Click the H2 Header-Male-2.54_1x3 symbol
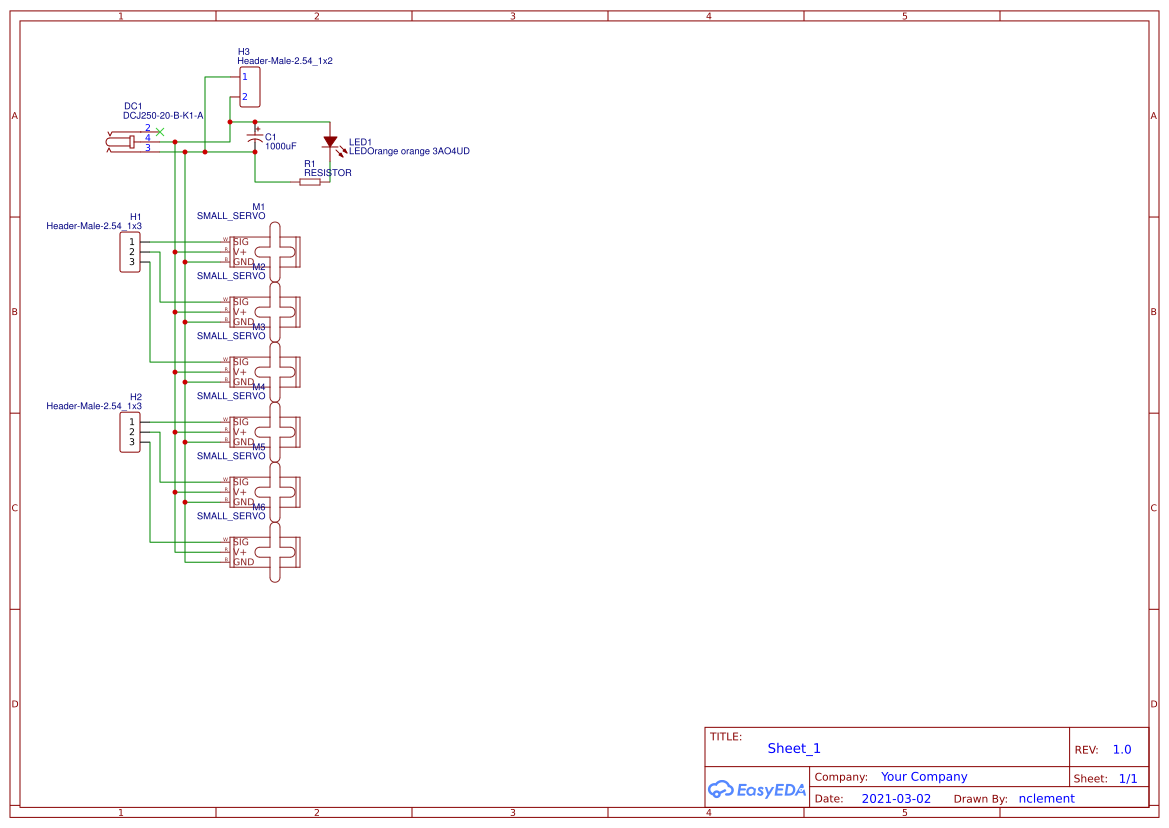This screenshot has height=828, width=1169. click(x=129, y=432)
